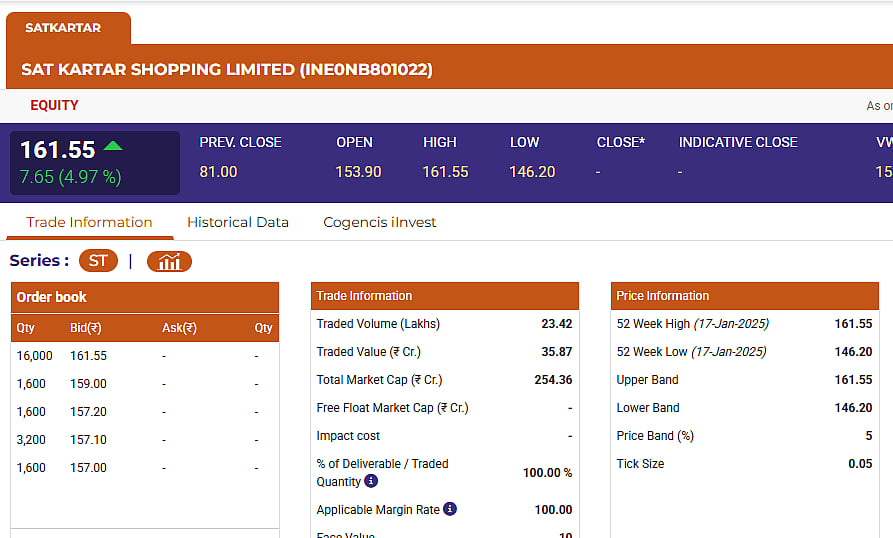The height and width of the screenshot is (538, 893).
Task: Select the 161.55 bid in the order book
Action: click(x=88, y=356)
